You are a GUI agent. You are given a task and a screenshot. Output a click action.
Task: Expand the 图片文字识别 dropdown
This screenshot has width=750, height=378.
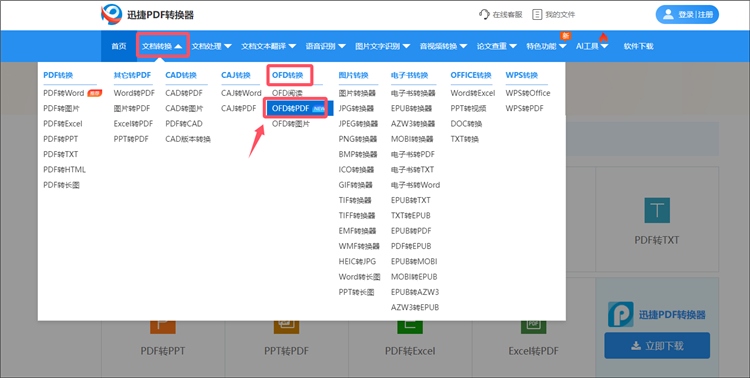pos(382,46)
